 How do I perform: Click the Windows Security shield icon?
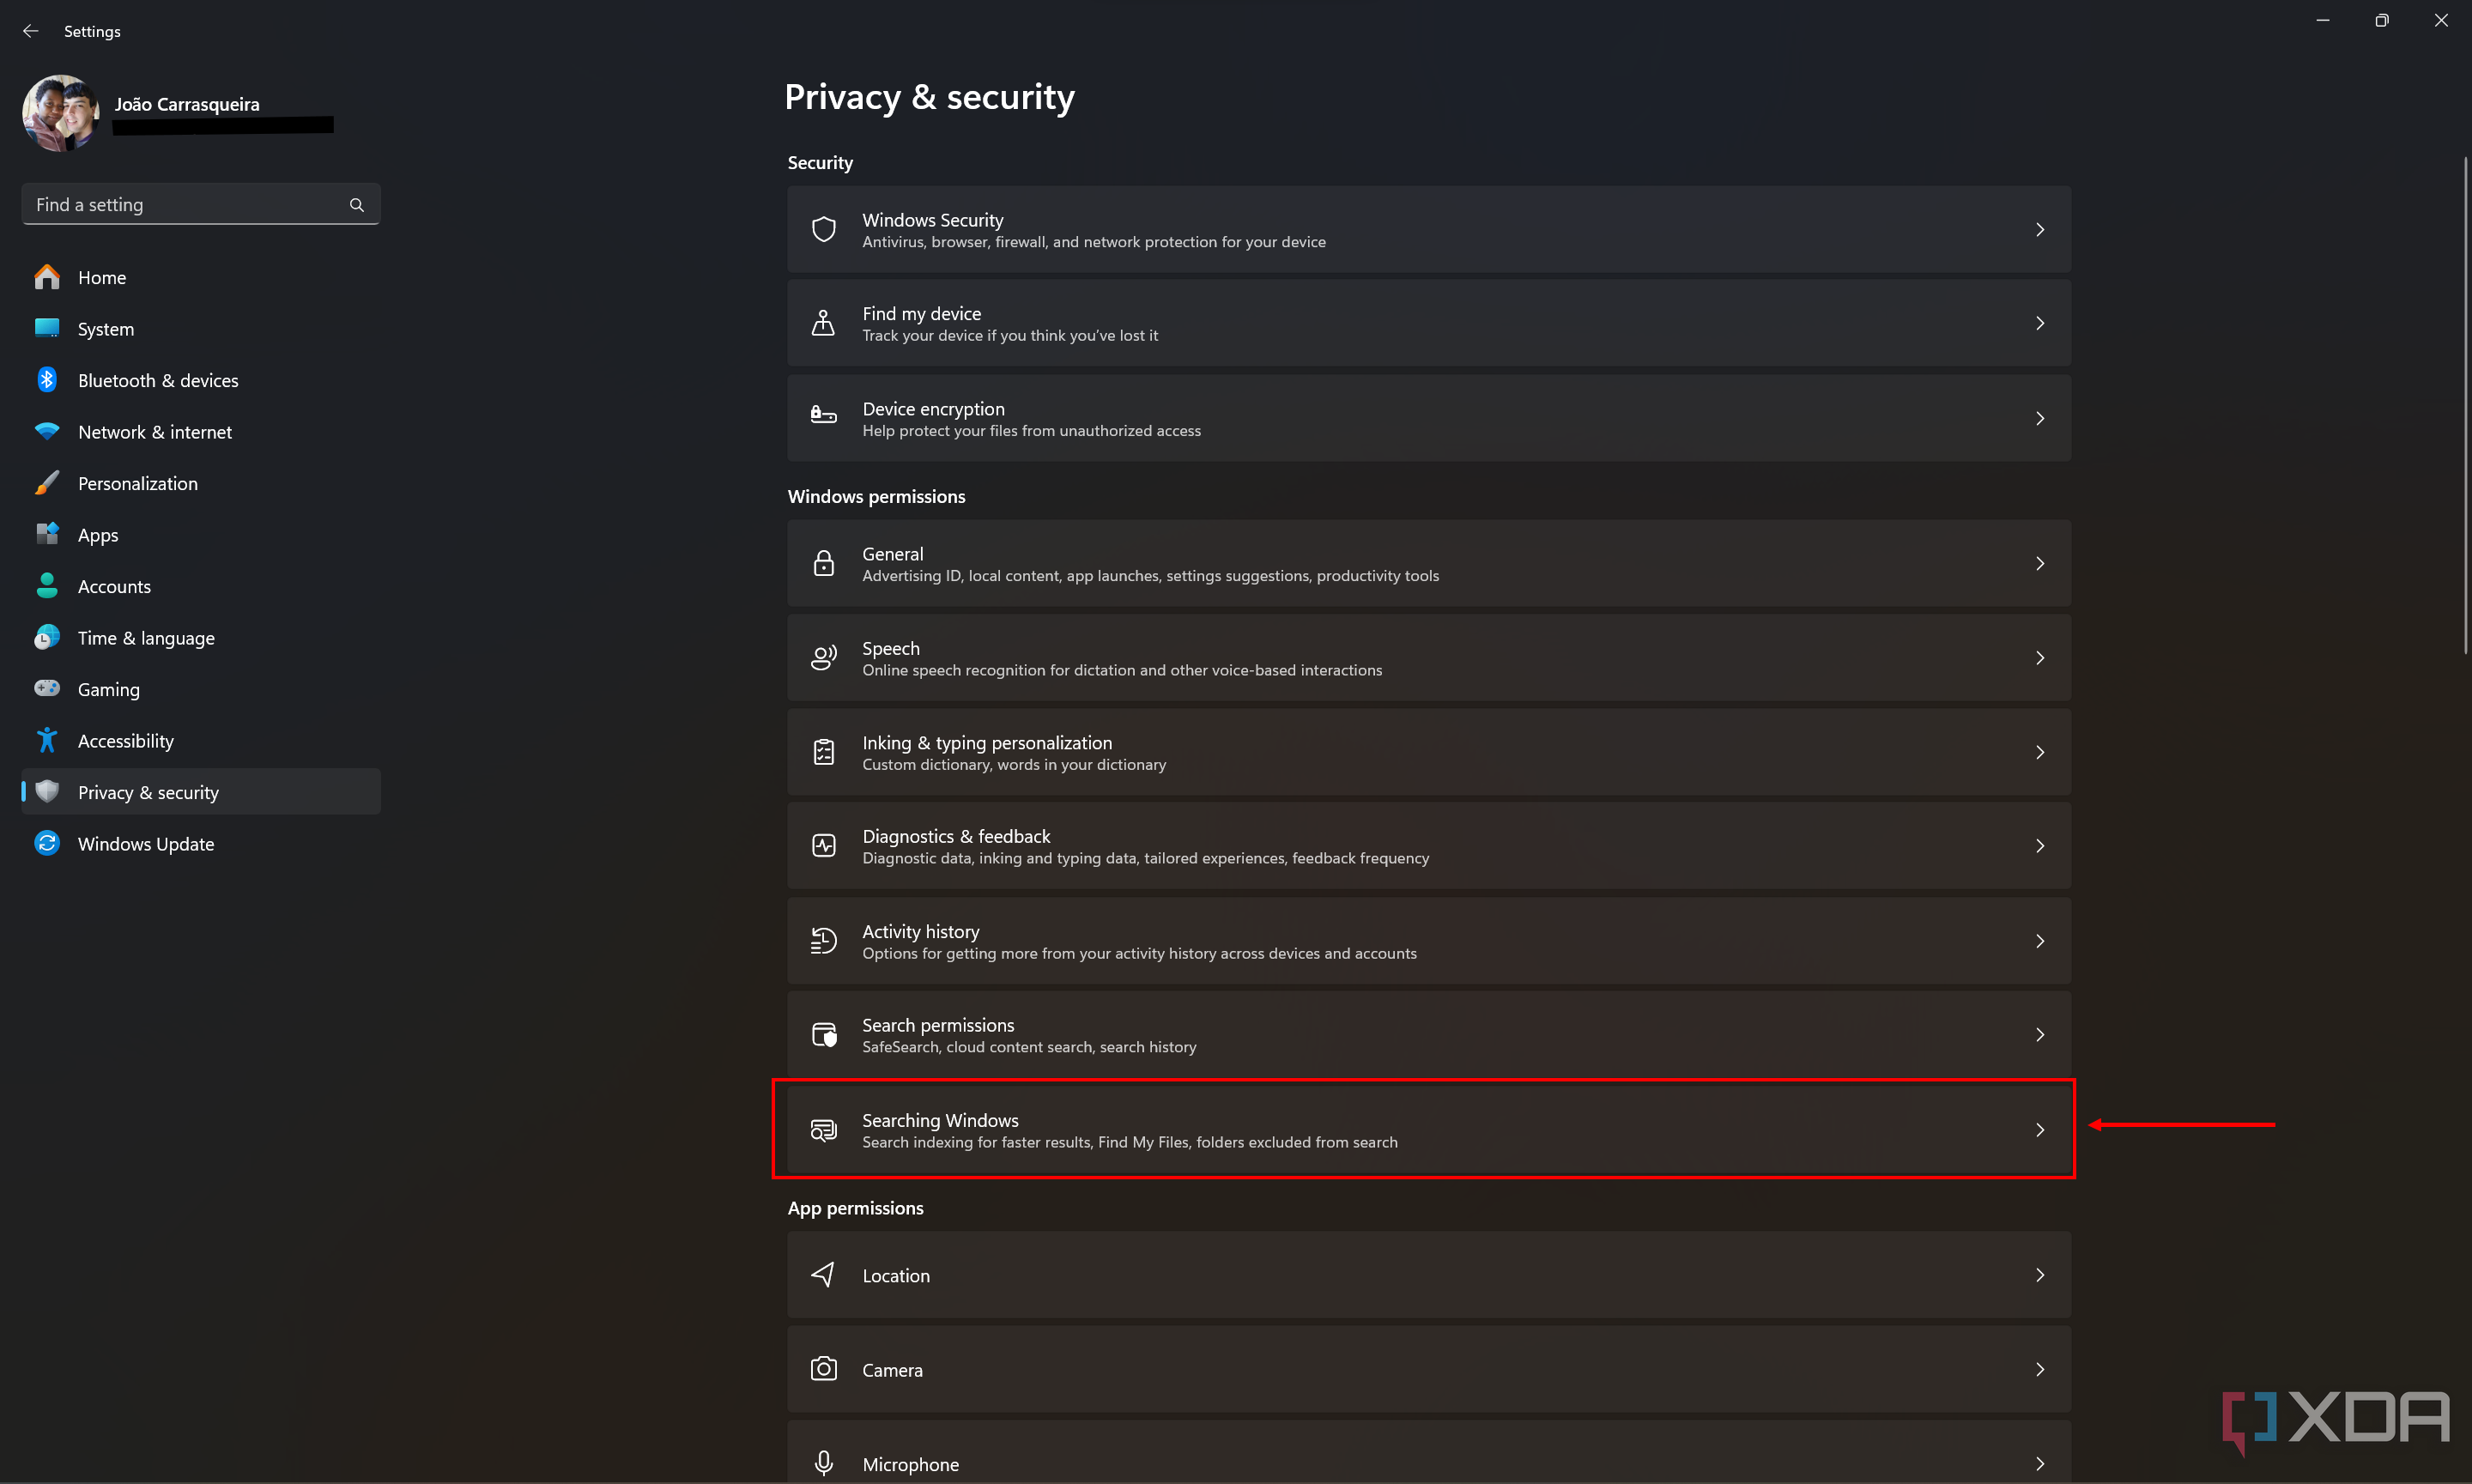(x=823, y=229)
